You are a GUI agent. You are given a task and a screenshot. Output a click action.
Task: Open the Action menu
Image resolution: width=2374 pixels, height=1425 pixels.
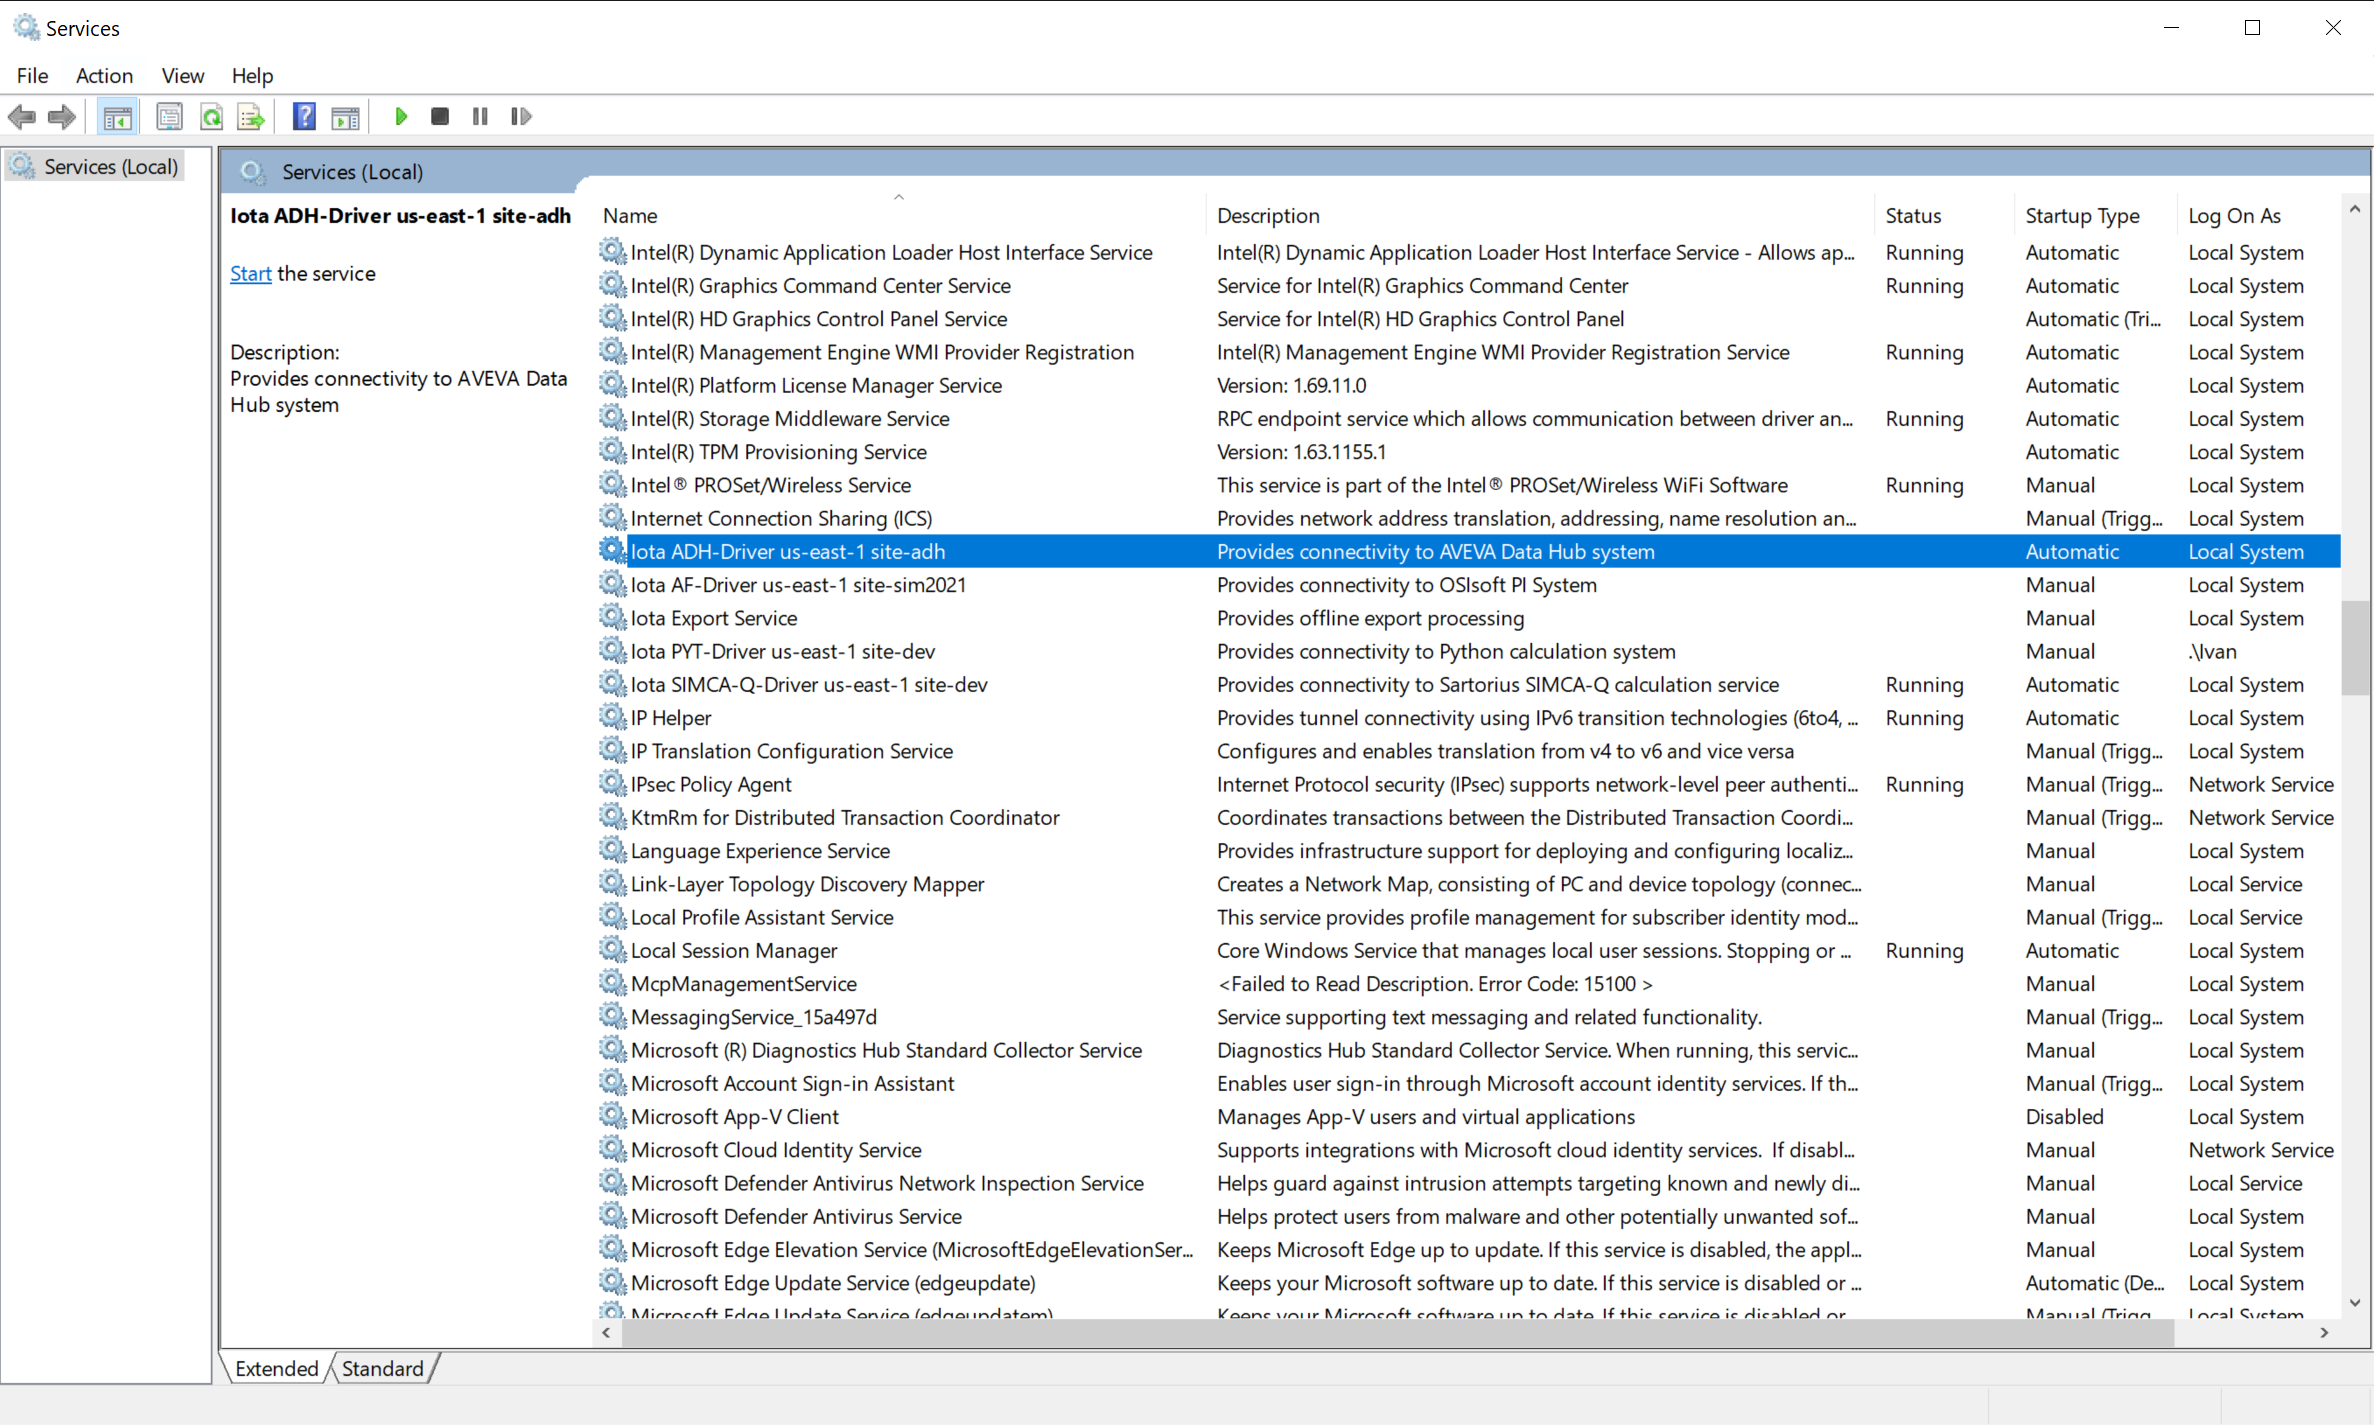pyautogui.click(x=104, y=75)
